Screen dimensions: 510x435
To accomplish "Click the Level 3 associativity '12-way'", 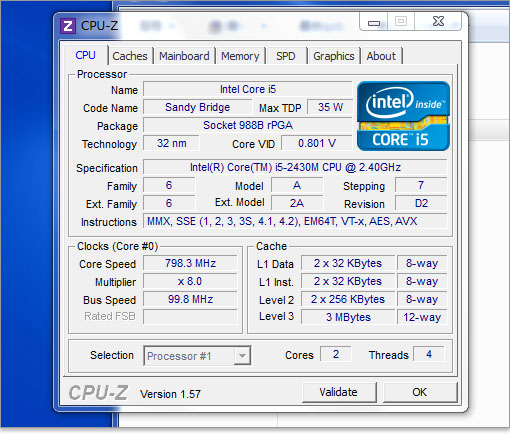I will click(x=422, y=317).
